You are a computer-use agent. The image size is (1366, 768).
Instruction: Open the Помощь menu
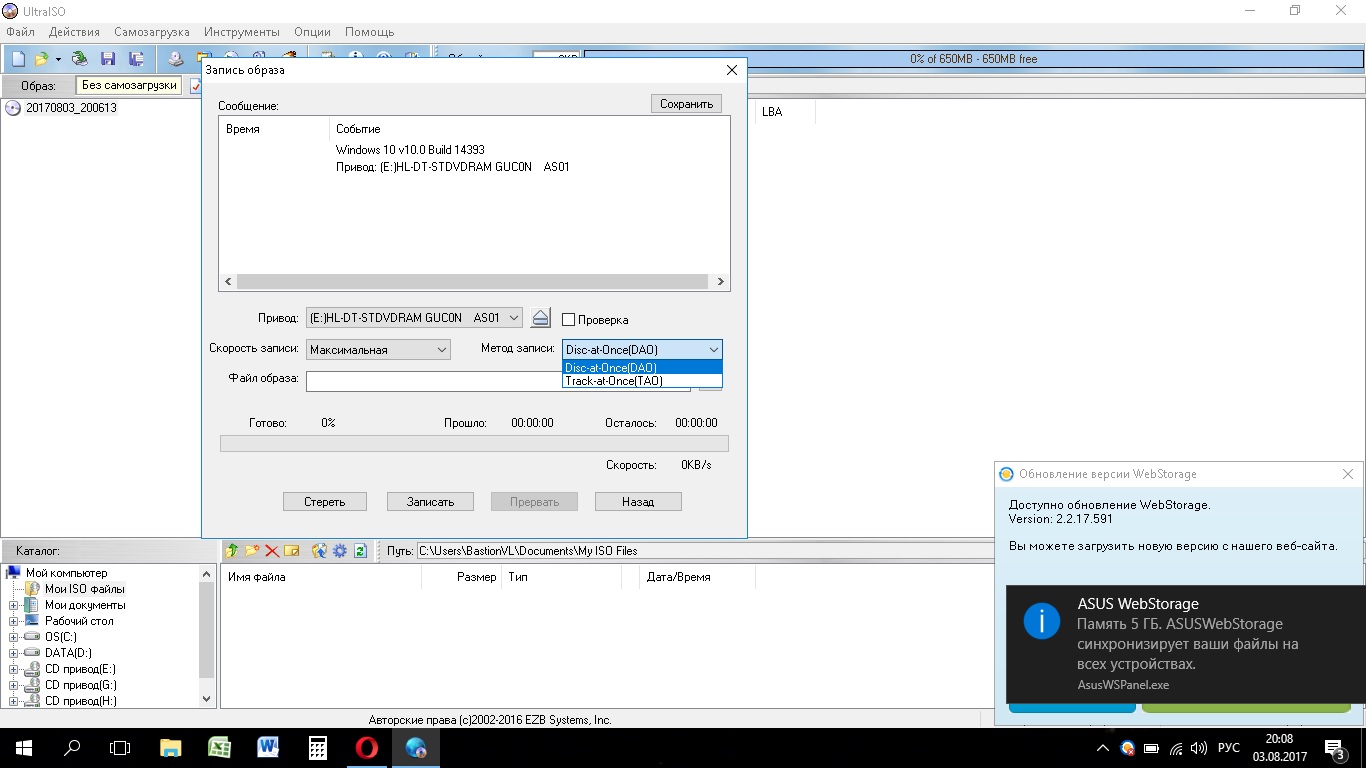pos(370,32)
